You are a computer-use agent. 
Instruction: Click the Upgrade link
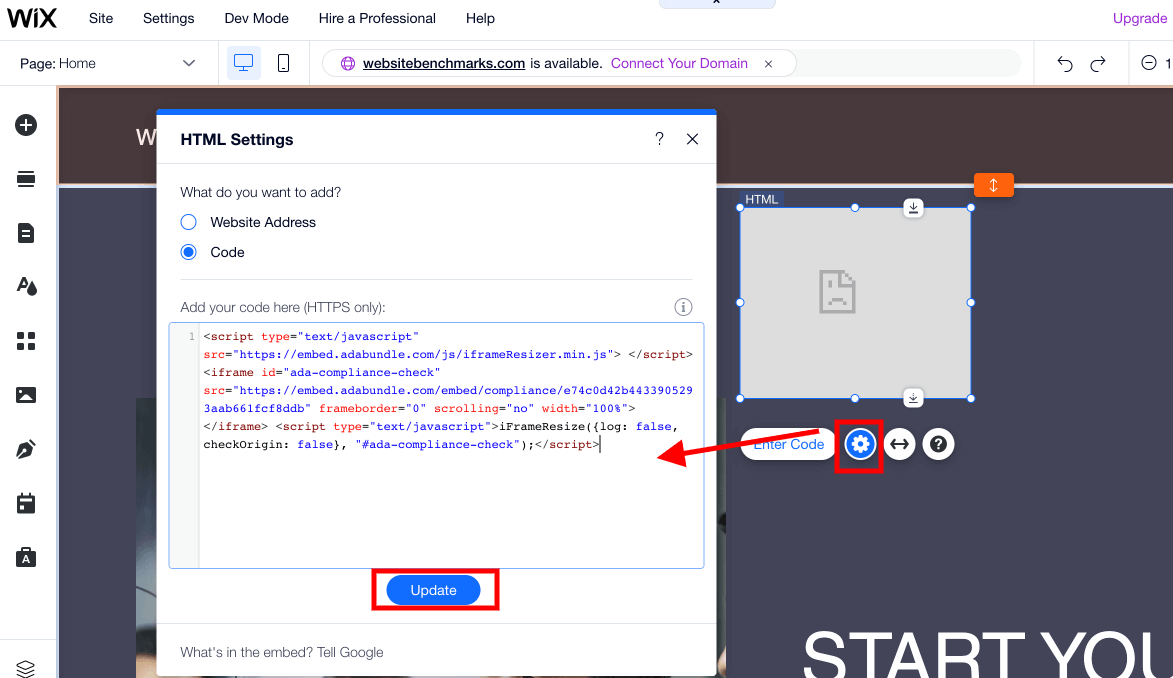click(1139, 19)
